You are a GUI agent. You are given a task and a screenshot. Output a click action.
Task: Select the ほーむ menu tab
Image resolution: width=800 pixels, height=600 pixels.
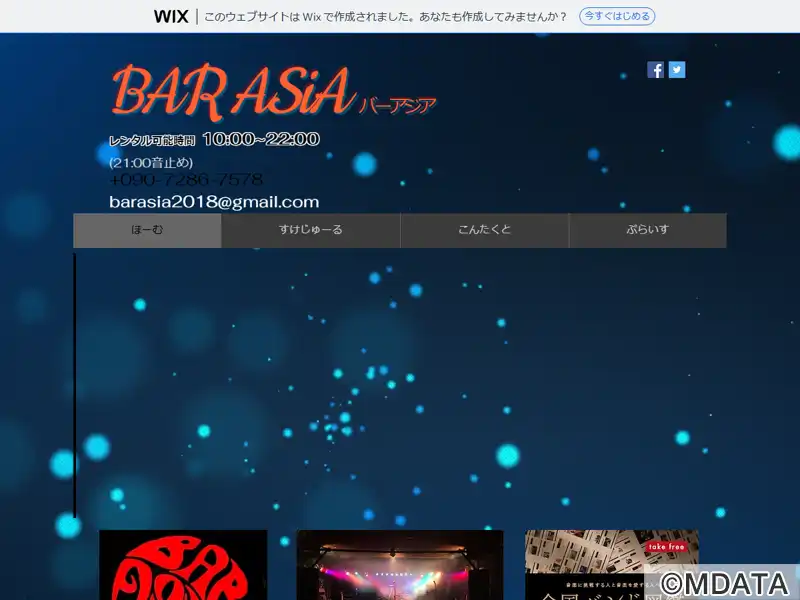click(147, 230)
